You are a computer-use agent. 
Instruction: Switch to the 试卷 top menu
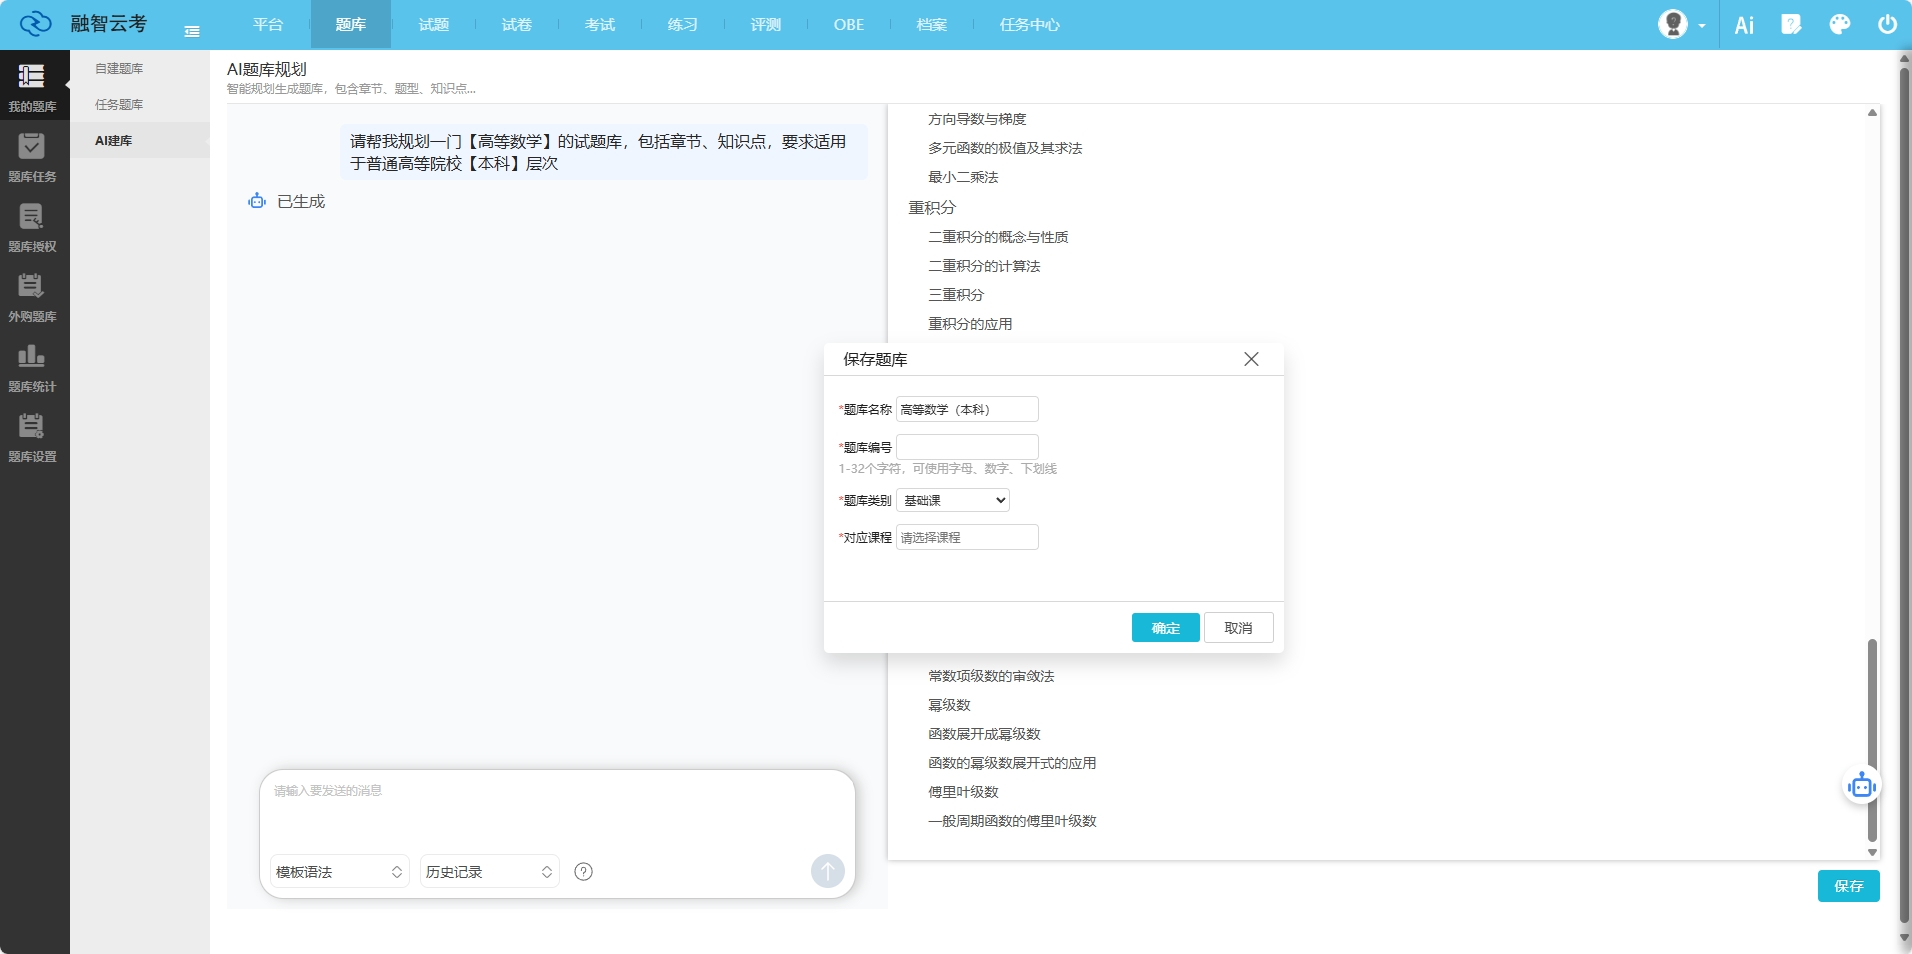[x=516, y=25]
